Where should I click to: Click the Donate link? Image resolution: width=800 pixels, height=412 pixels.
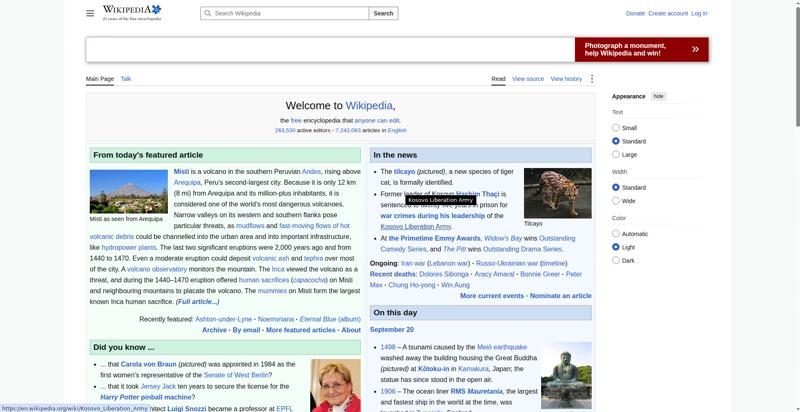[635, 14]
